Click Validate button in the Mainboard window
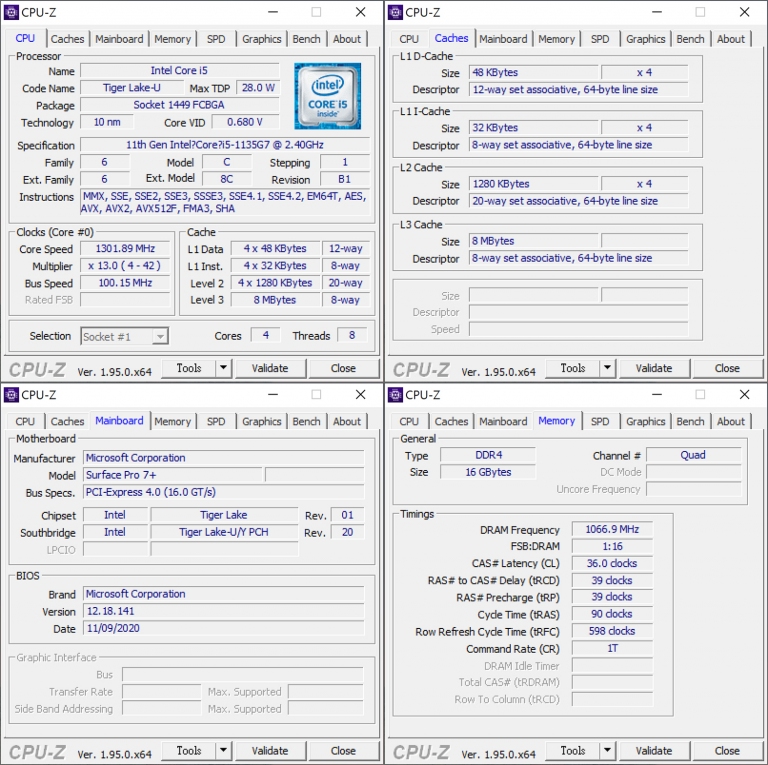 point(270,751)
